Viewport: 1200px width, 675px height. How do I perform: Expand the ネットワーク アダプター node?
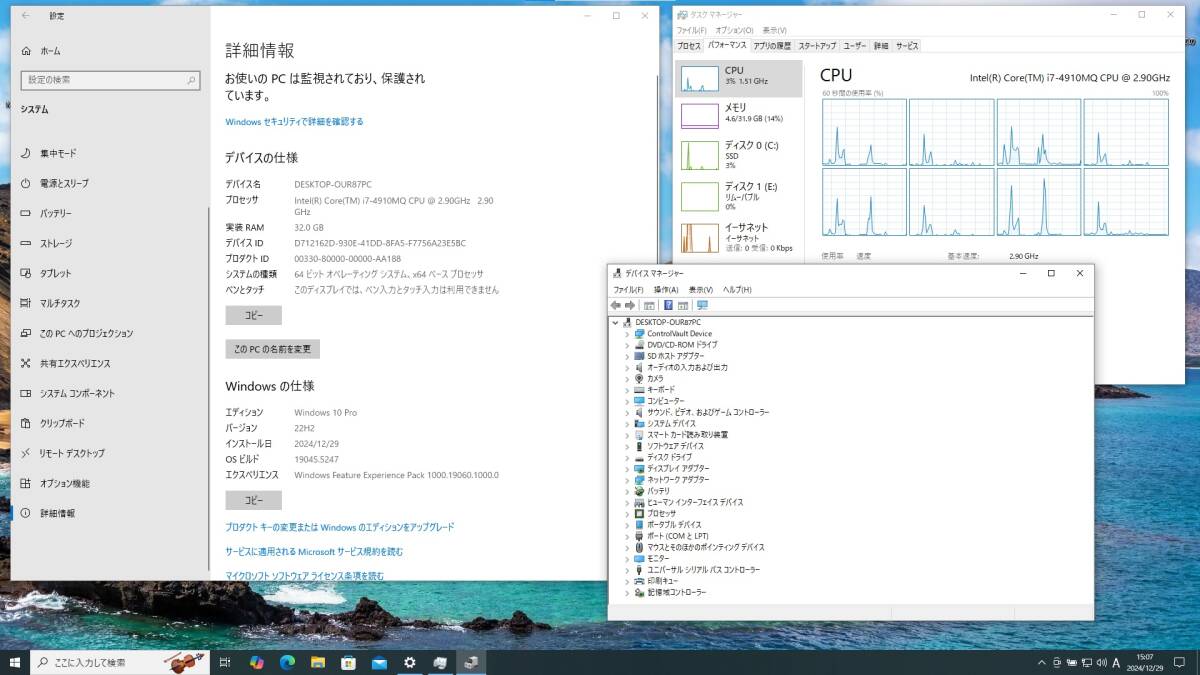[x=628, y=480]
